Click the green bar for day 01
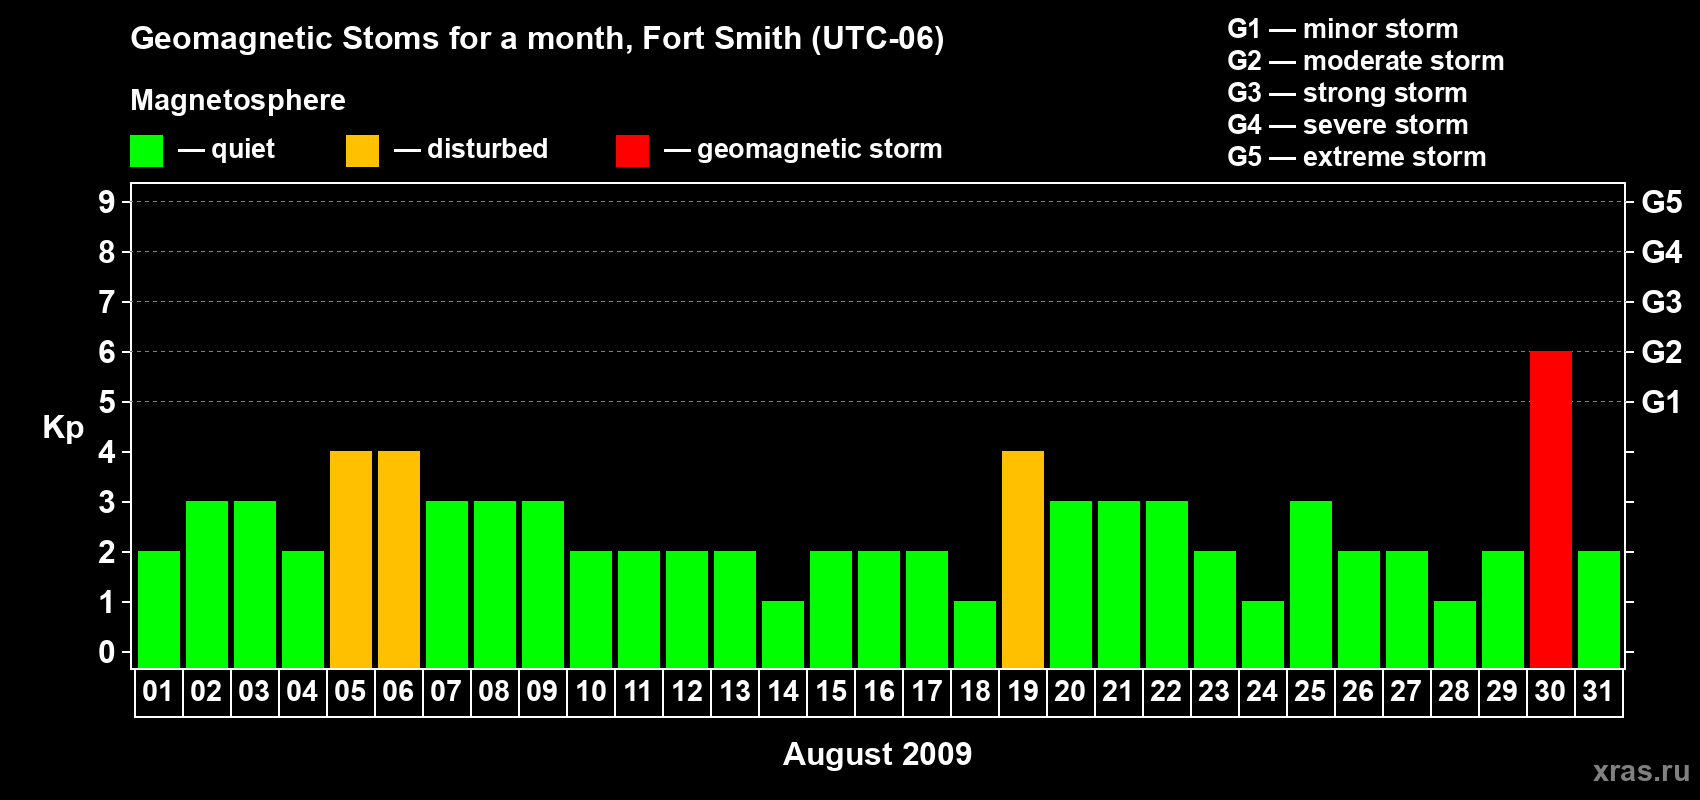Image resolution: width=1700 pixels, height=800 pixels. [158, 610]
